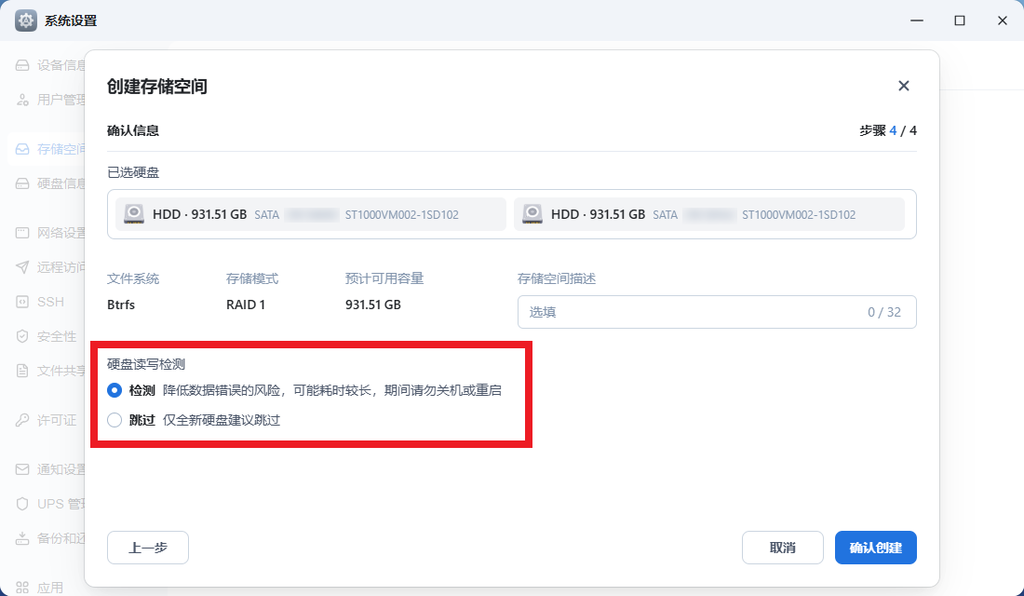Choose the 跳过 option for disk check
The width and height of the screenshot is (1024, 596).
115,420
